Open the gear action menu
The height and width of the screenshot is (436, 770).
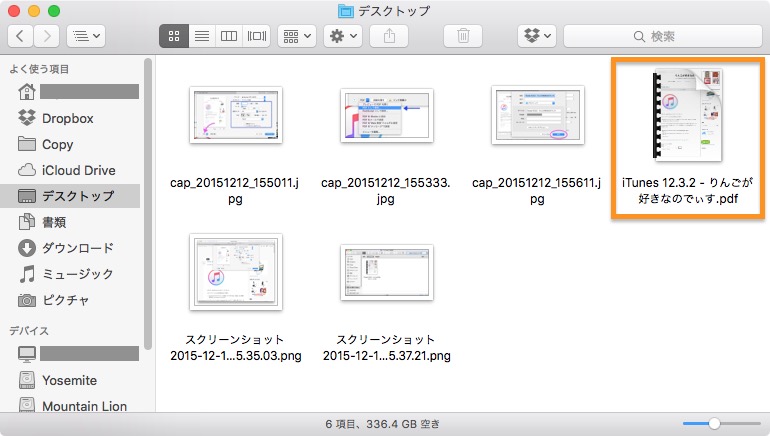pos(343,36)
